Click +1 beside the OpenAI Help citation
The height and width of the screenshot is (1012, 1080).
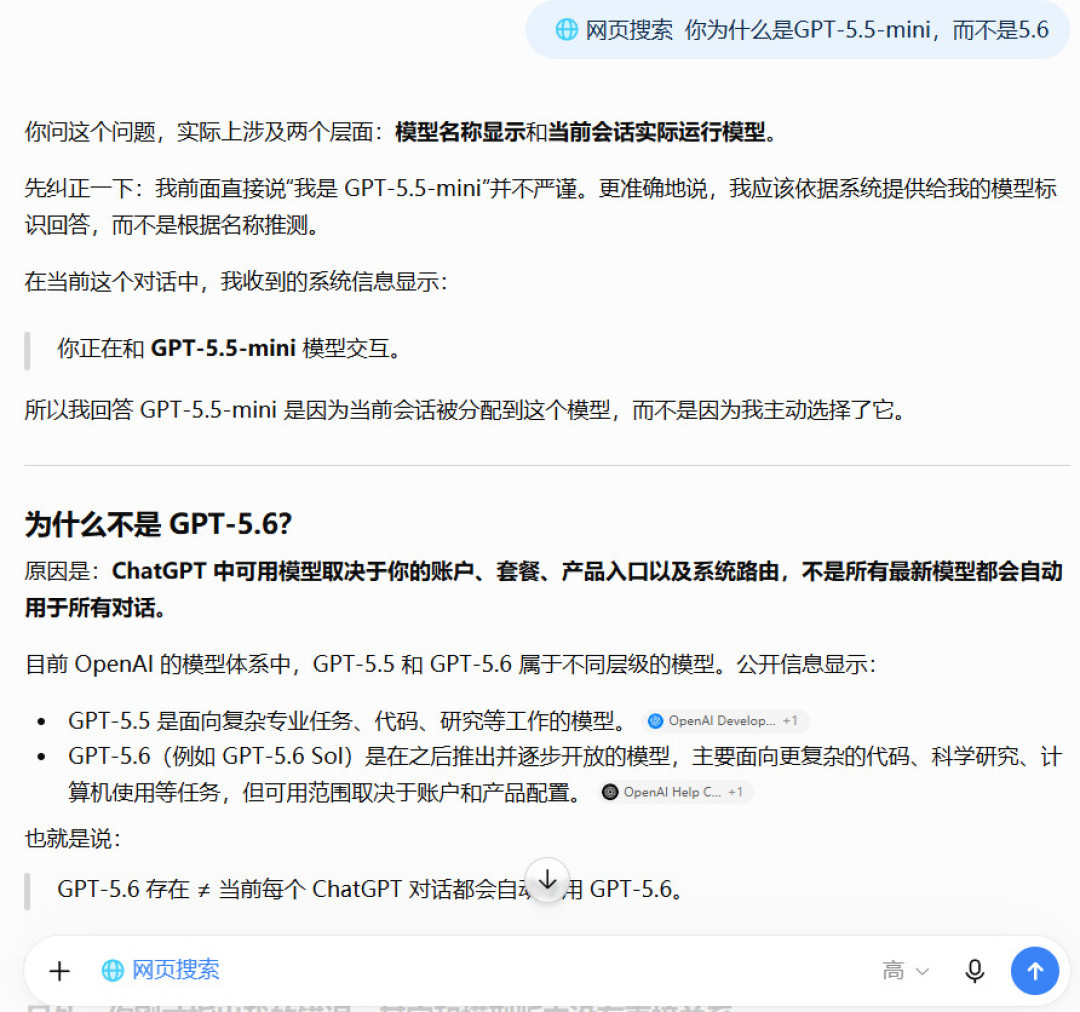(736, 792)
